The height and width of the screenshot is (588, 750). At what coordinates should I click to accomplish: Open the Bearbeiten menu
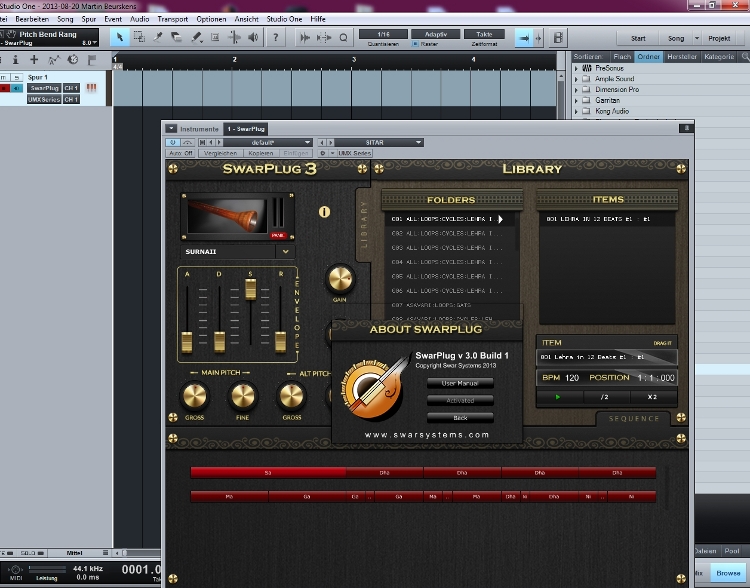tap(32, 19)
